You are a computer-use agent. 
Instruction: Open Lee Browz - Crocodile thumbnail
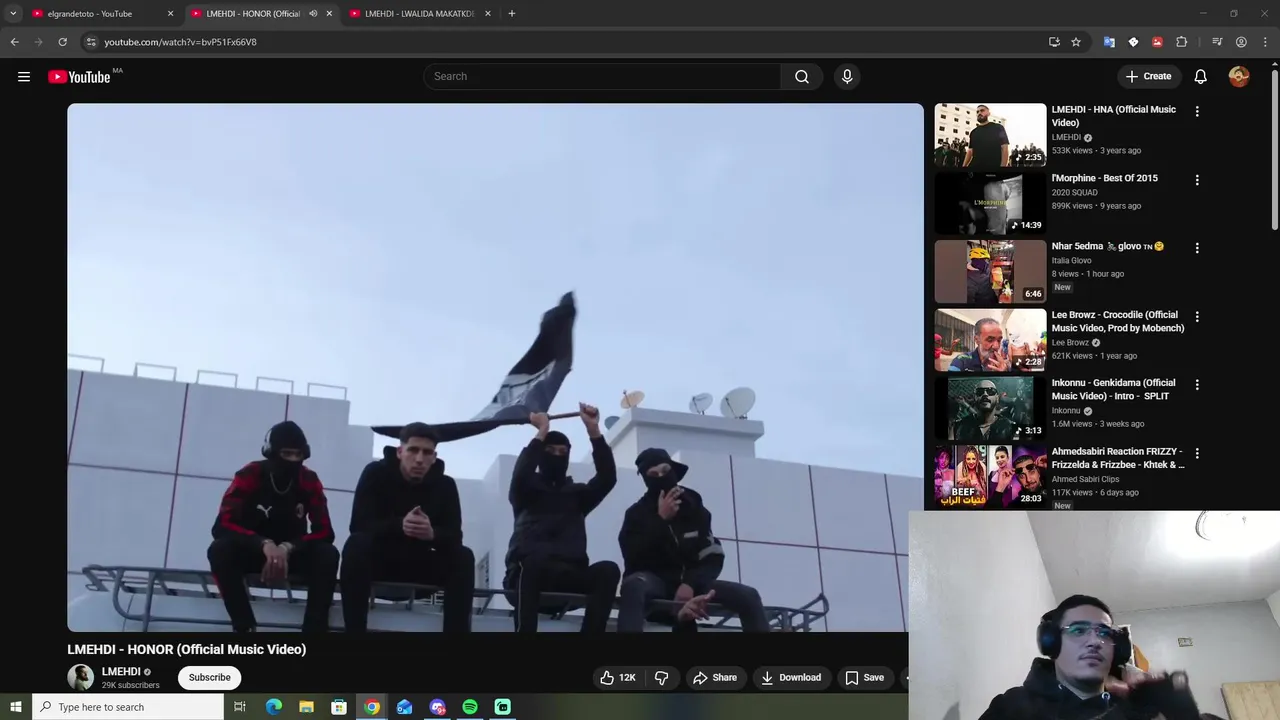[990, 340]
